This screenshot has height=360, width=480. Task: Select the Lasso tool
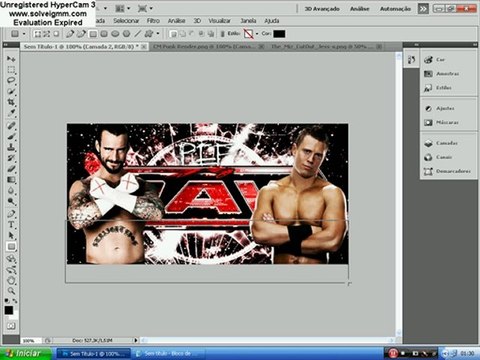(x=11, y=80)
